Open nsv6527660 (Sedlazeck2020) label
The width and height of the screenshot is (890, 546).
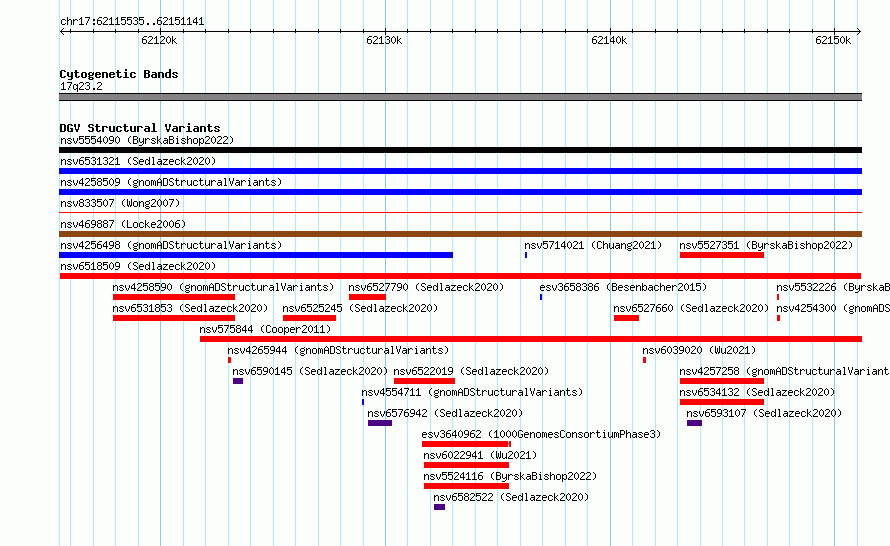tap(691, 308)
